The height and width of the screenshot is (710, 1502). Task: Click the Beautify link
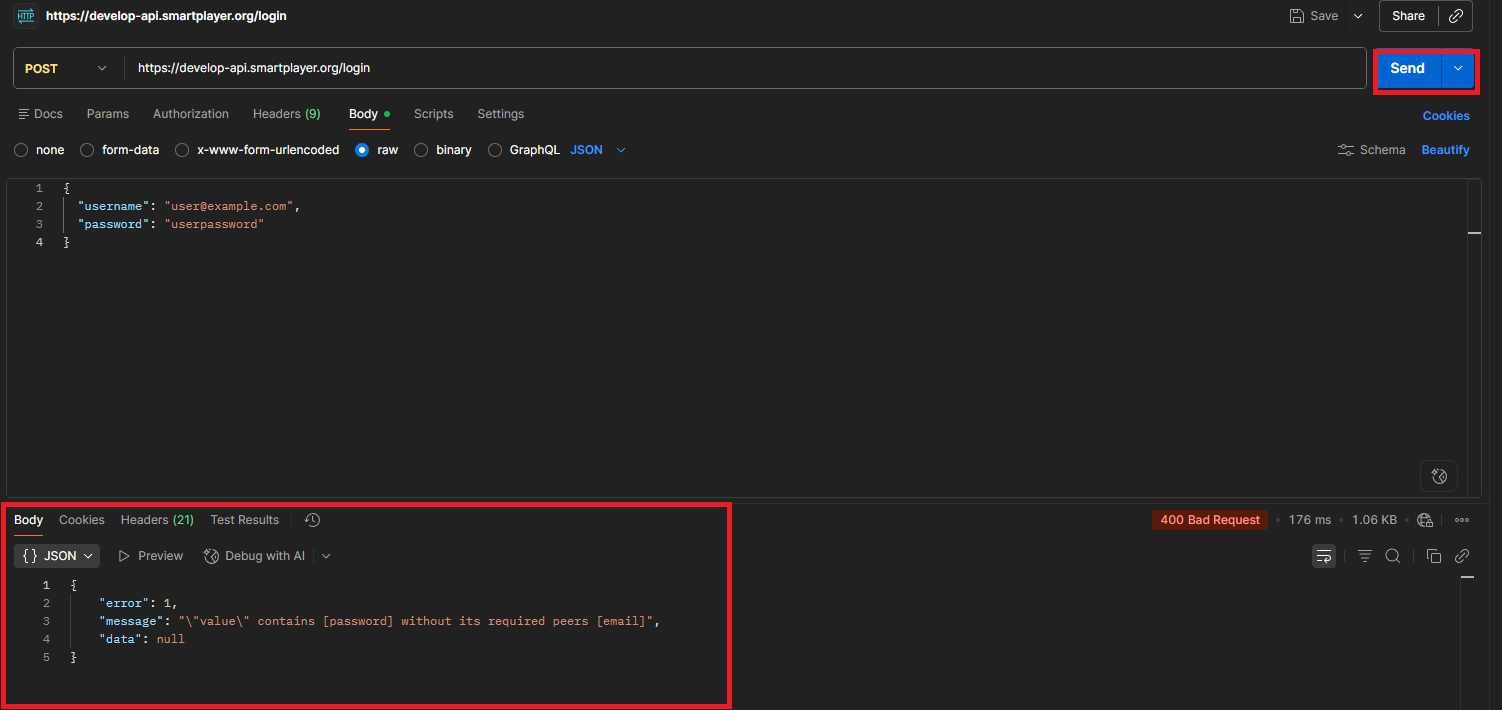click(x=1445, y=150)
